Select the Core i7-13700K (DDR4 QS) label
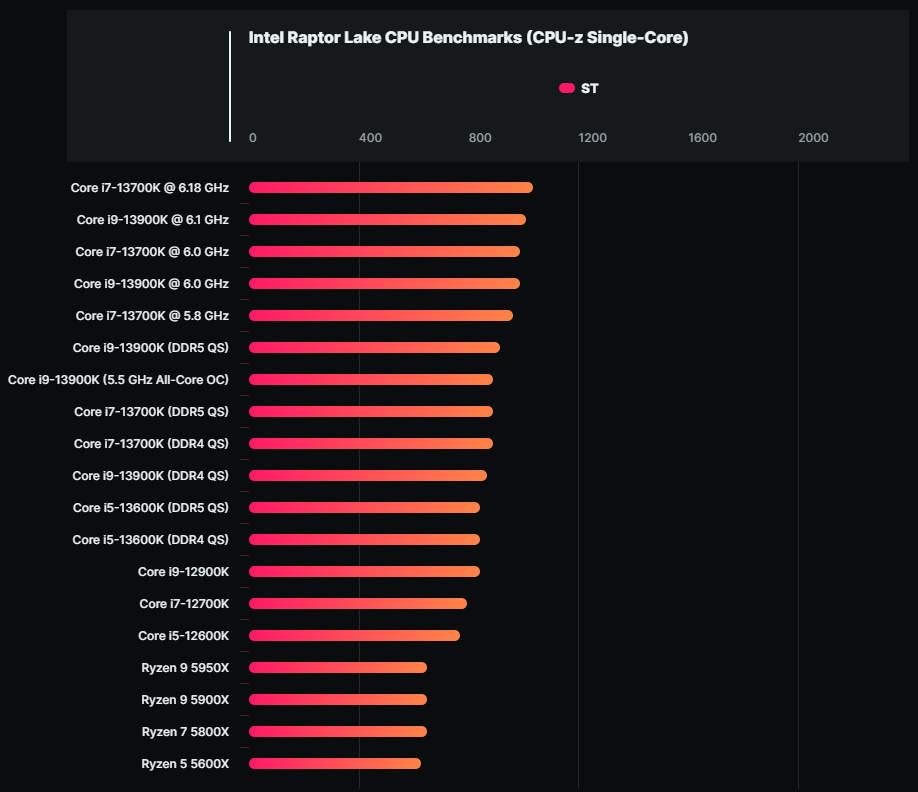918x792 pixels. 151,444
